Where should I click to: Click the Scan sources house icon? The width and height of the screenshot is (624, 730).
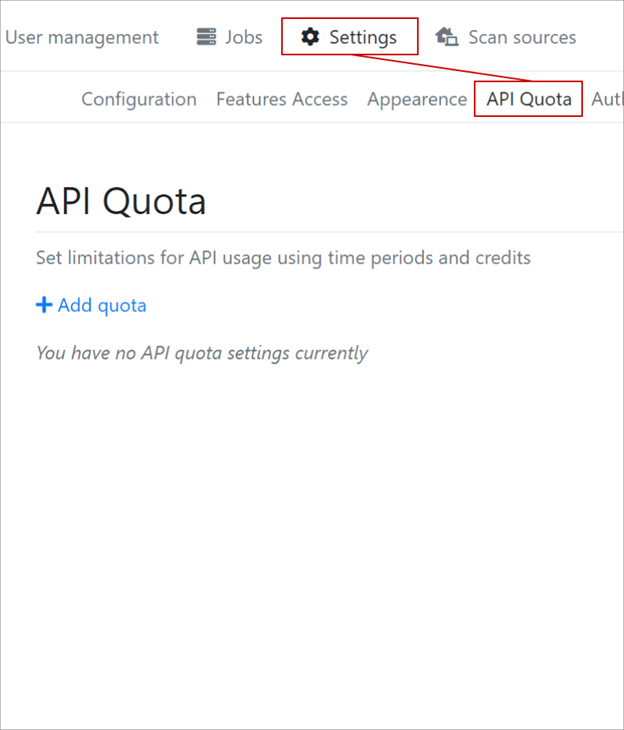pos(447,38)
